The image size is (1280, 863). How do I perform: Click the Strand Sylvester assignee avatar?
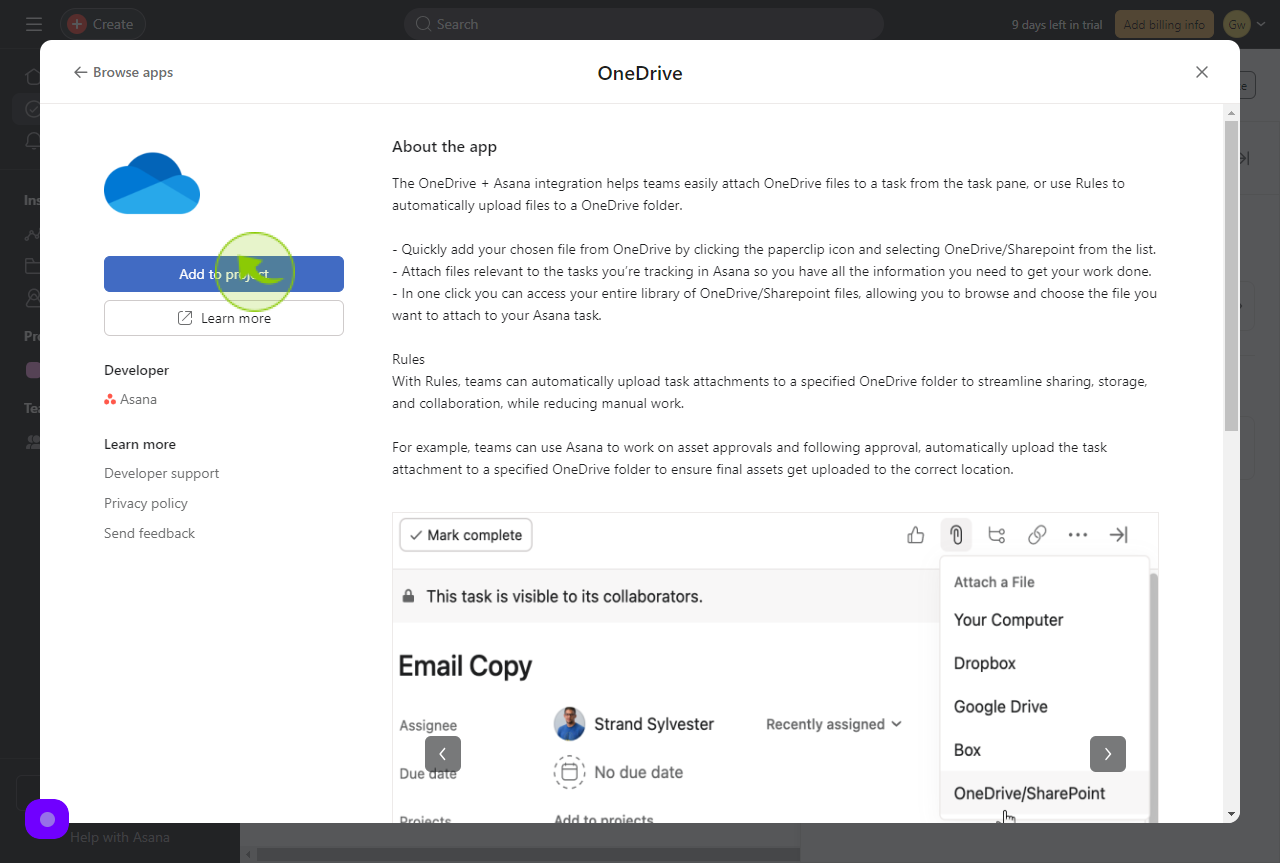(x=569, y=724)
